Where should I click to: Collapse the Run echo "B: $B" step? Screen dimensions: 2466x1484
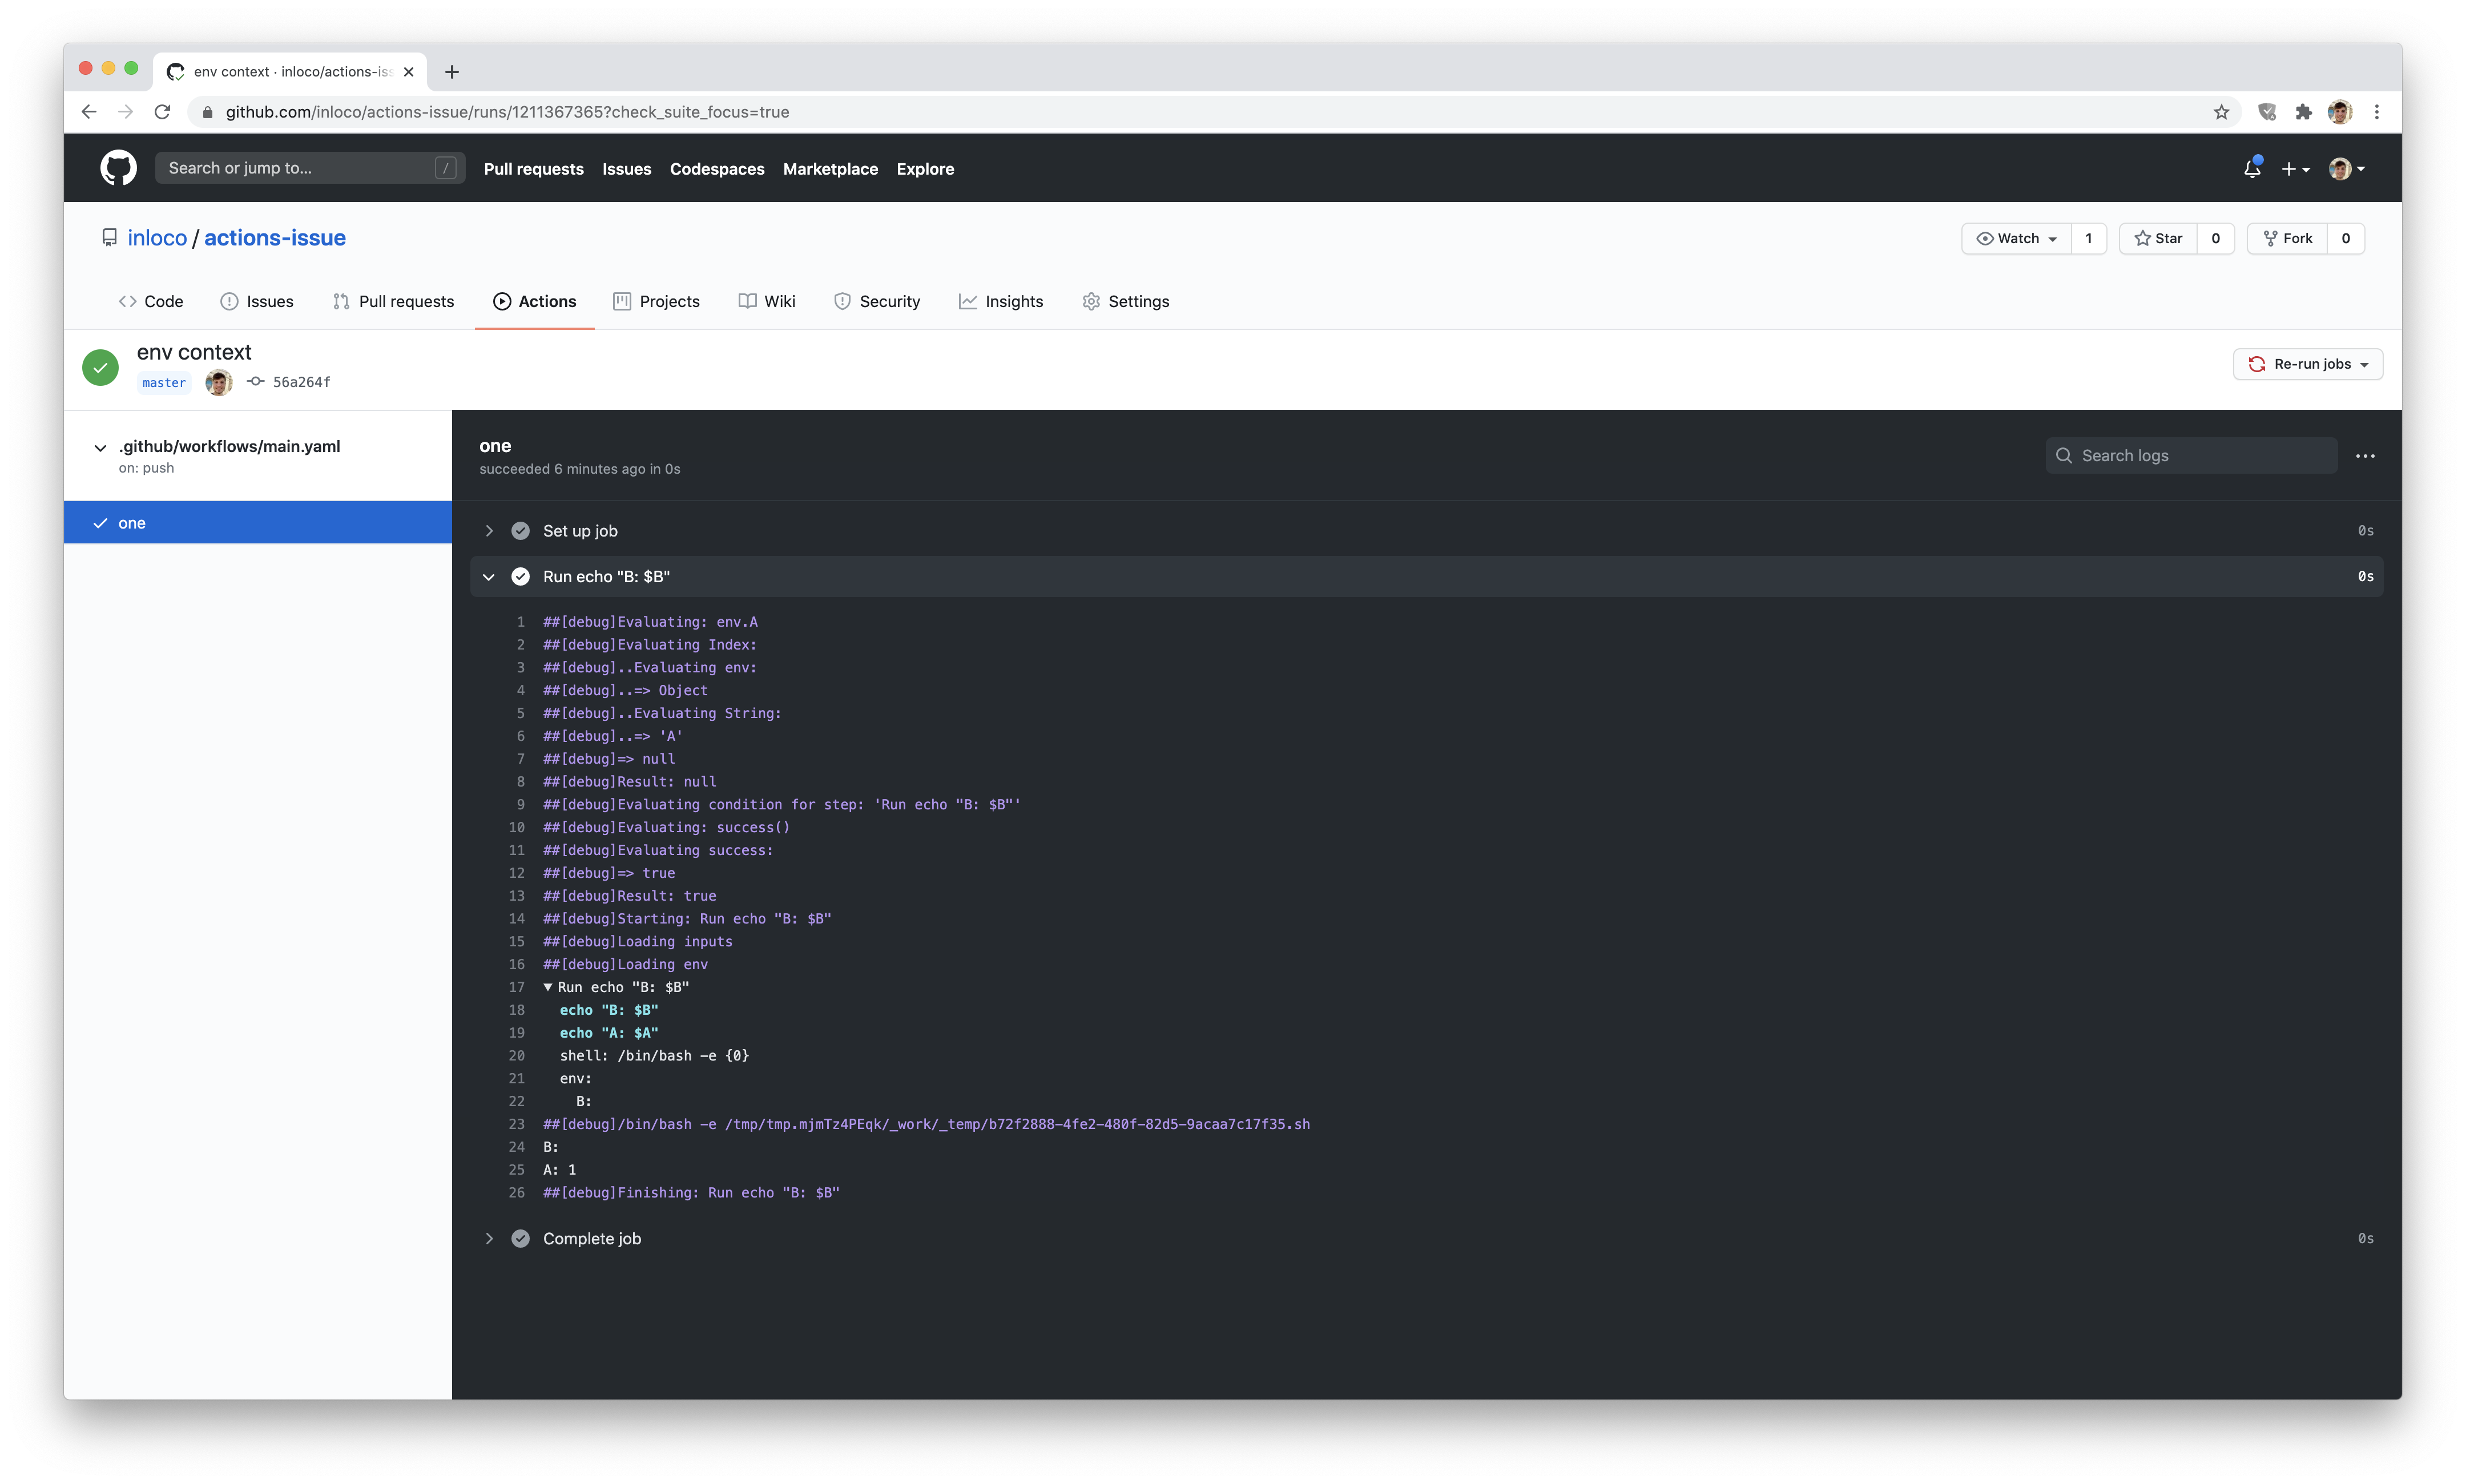coord(489,576)
